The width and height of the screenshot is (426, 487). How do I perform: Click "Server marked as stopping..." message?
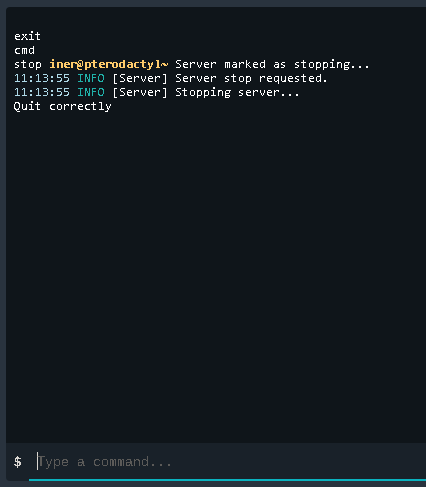272,64
